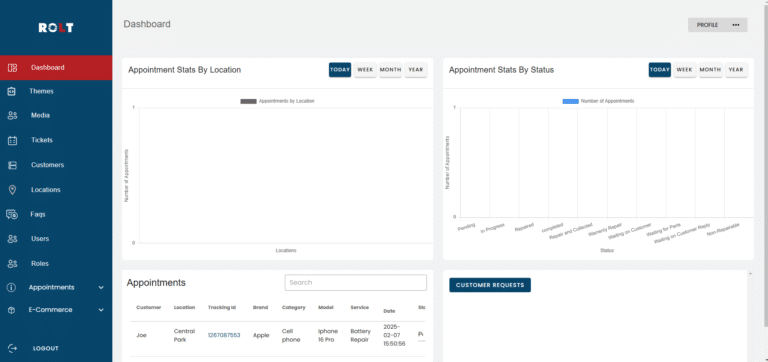Open the Dashboard menu item

click(x=56, y=68)
